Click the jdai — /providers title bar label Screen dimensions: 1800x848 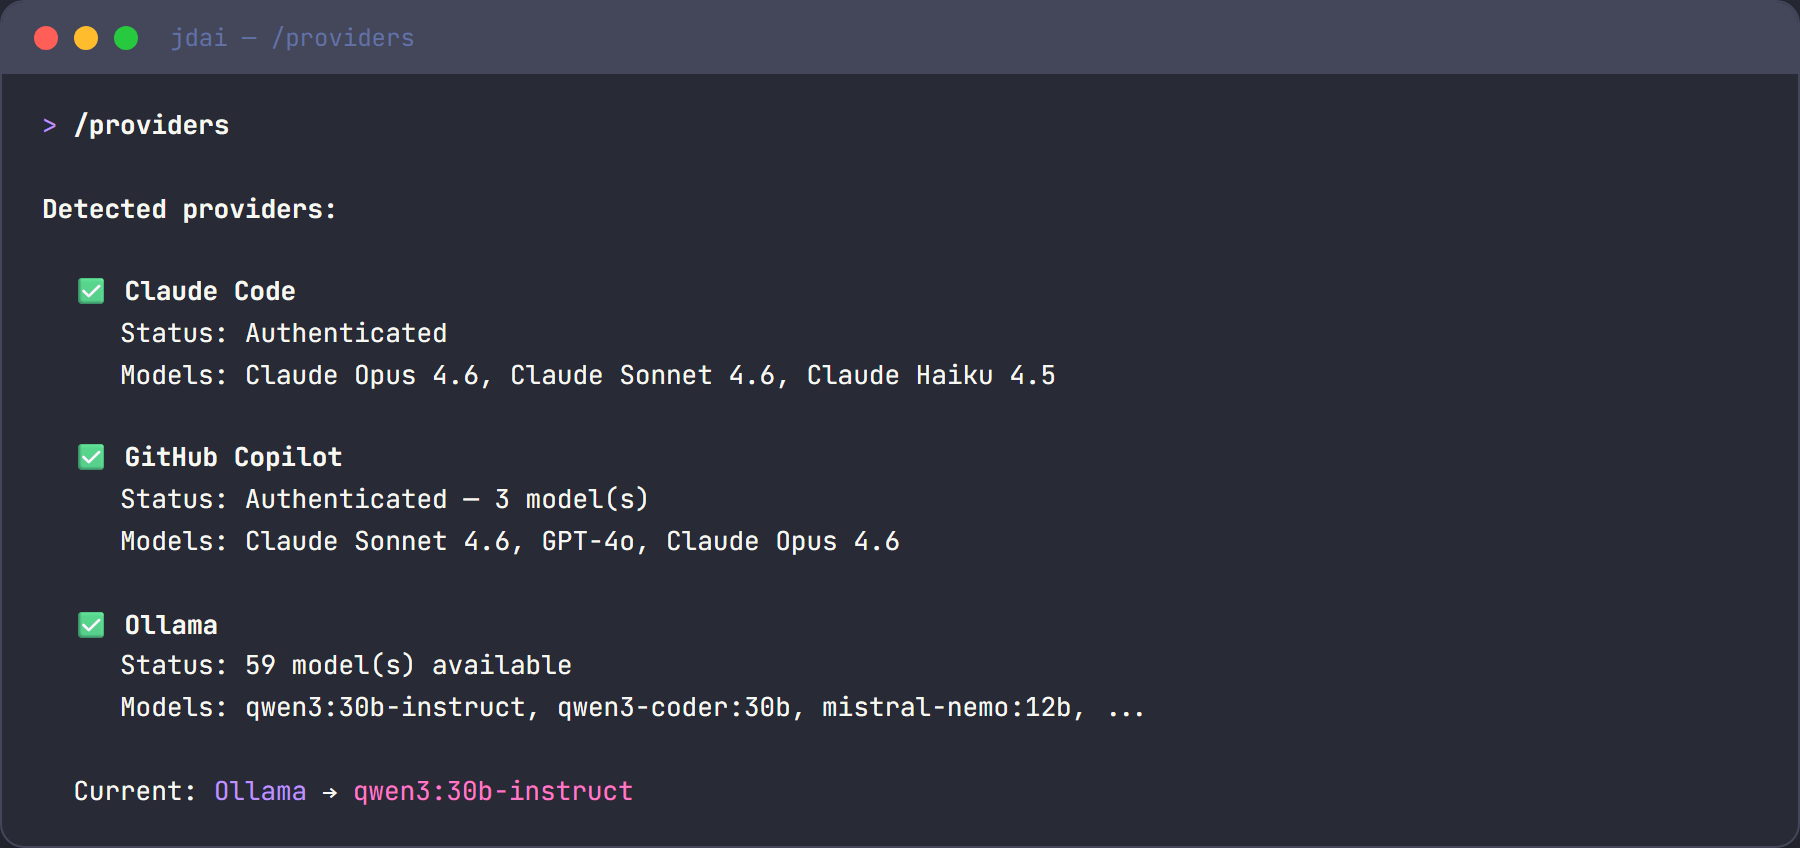pyautogui.click(x=292, y=37)
